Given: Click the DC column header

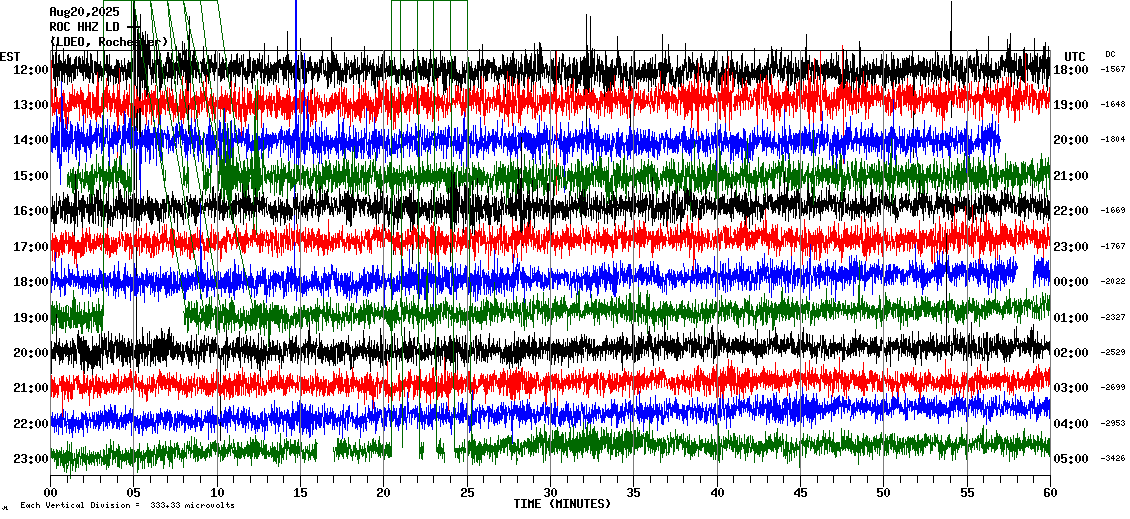Looking at the screenshot, I should (1110, 54).
